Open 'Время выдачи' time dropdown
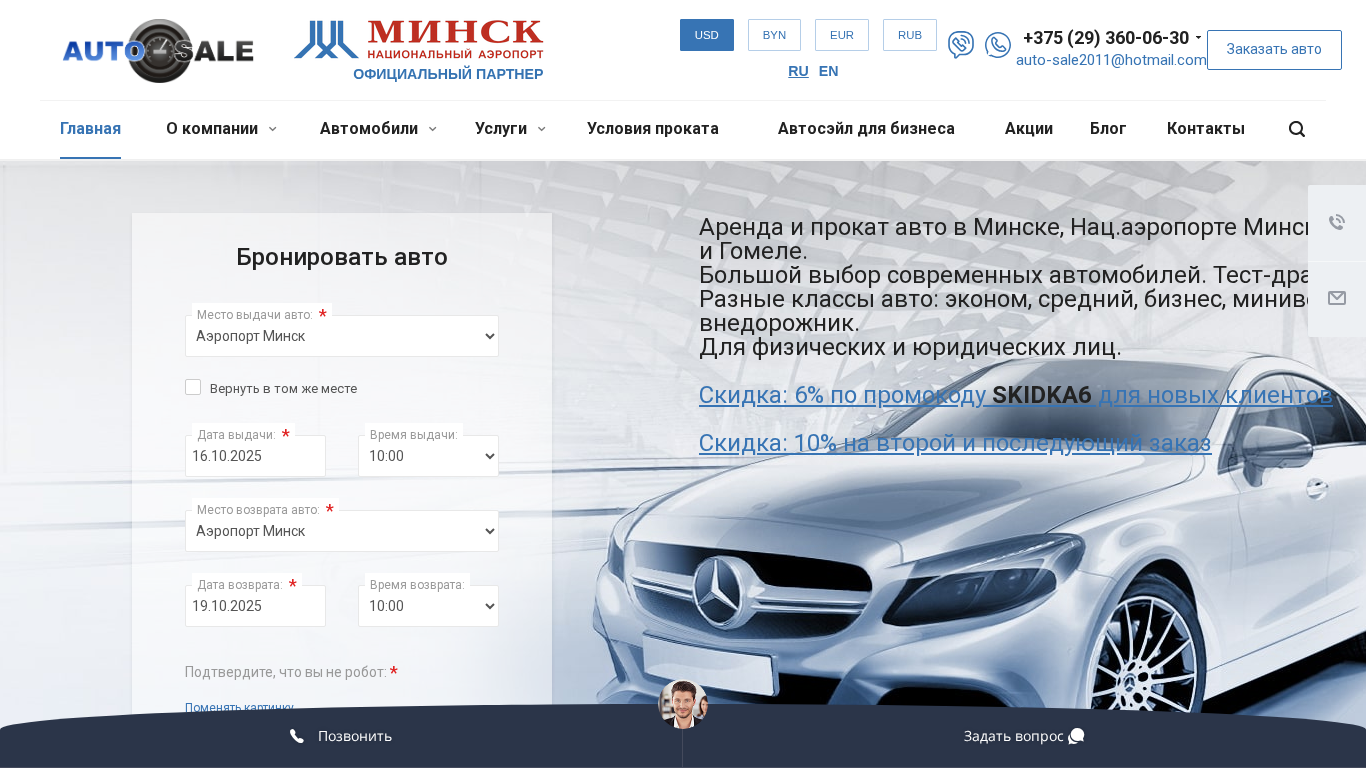1366x768 pixels. (x=428, y=456)
